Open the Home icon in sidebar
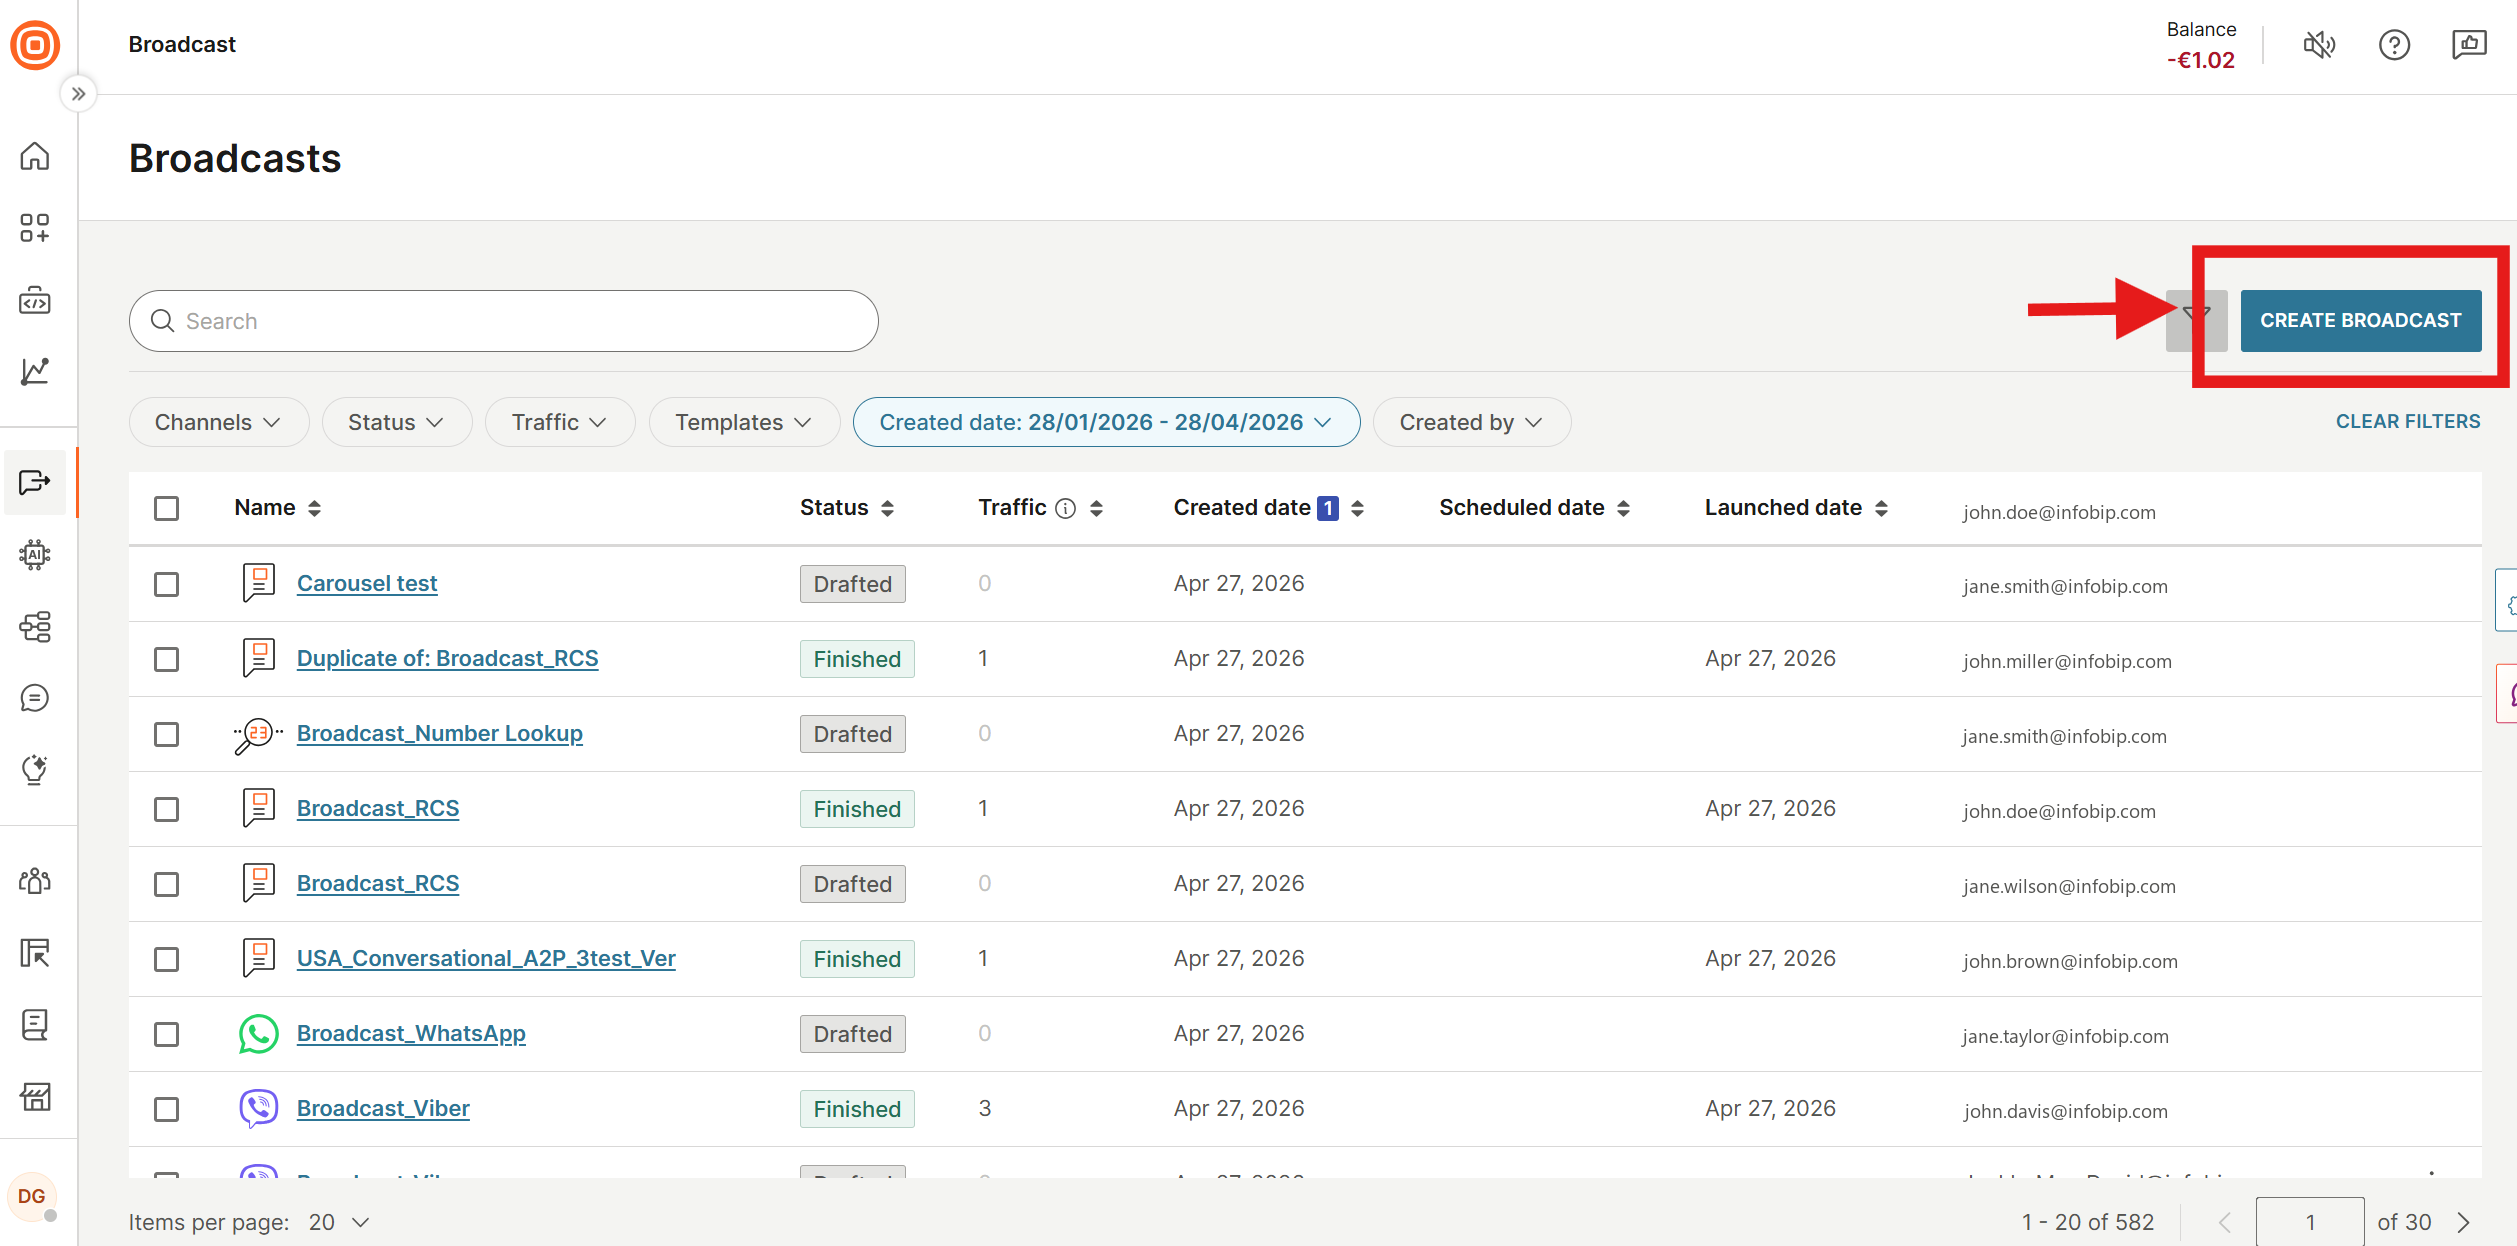Image resolution: width=2517 pixels, height=1246 pixels. [x=35, y=156]
